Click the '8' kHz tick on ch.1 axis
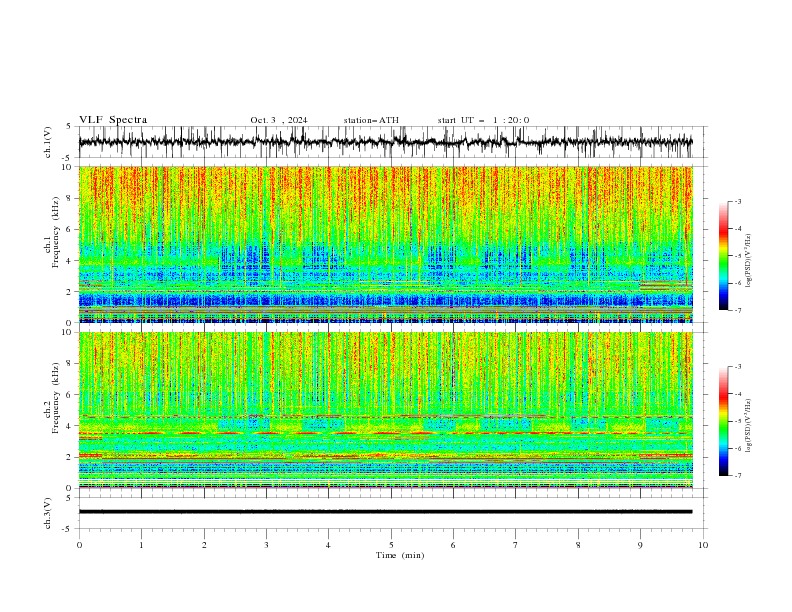Screen dimensions: 792x612 click(x=70, y=198)
